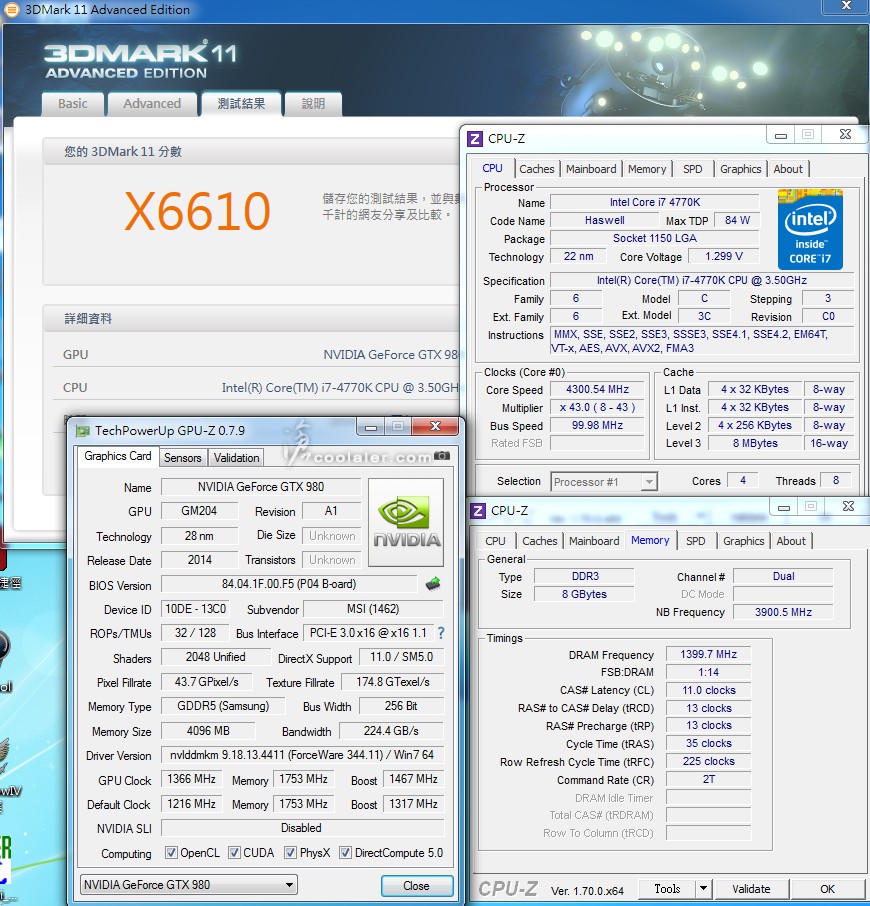This screenshot has width=870, height=906.
Task: Select the 說明 tab in 3DMark
Action: click(x=313, y=104)
